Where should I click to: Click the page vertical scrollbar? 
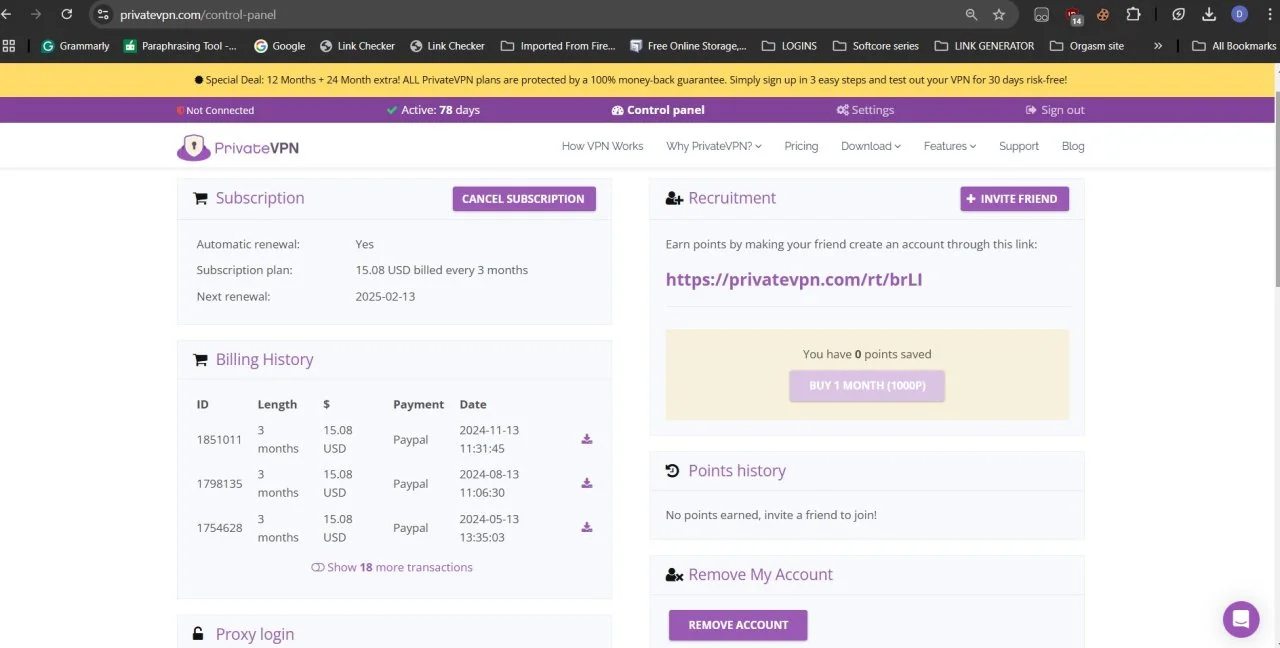pos(1276,190)
